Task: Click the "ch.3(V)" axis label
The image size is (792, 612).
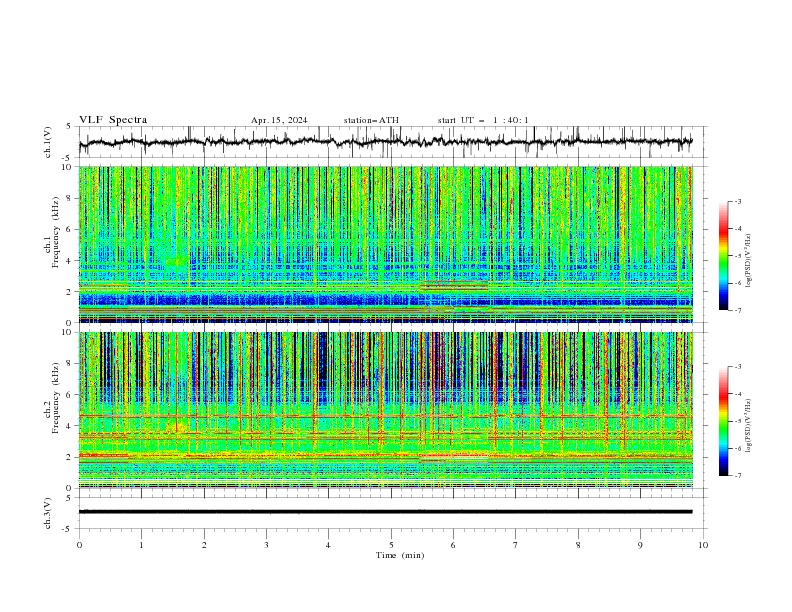Action: pos(48,513)
